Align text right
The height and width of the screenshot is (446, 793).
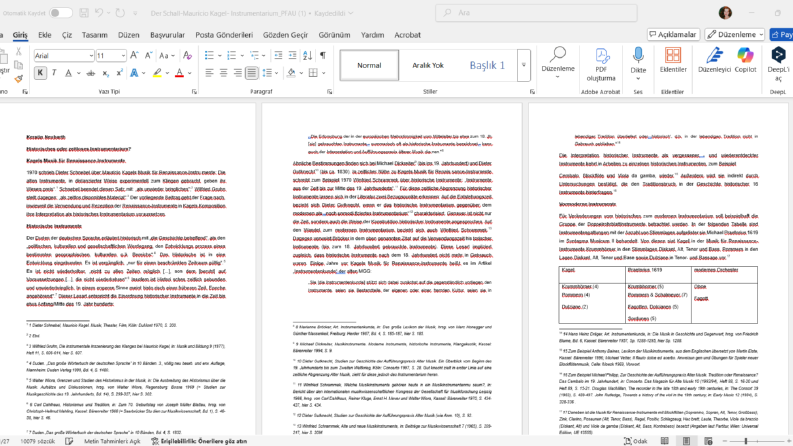237,73
